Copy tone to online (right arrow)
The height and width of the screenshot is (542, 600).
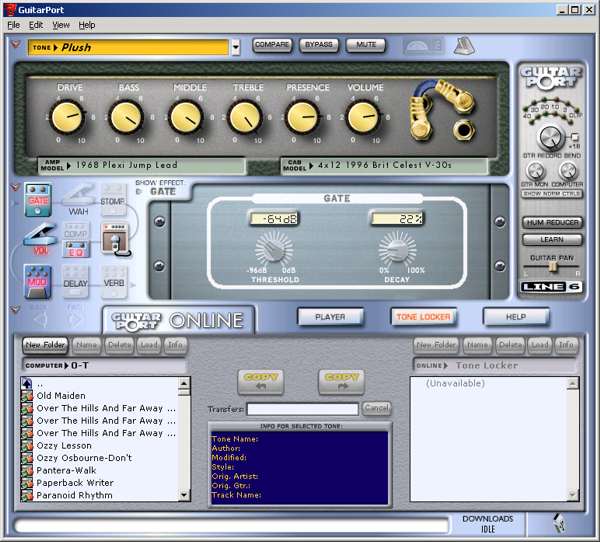341,382
